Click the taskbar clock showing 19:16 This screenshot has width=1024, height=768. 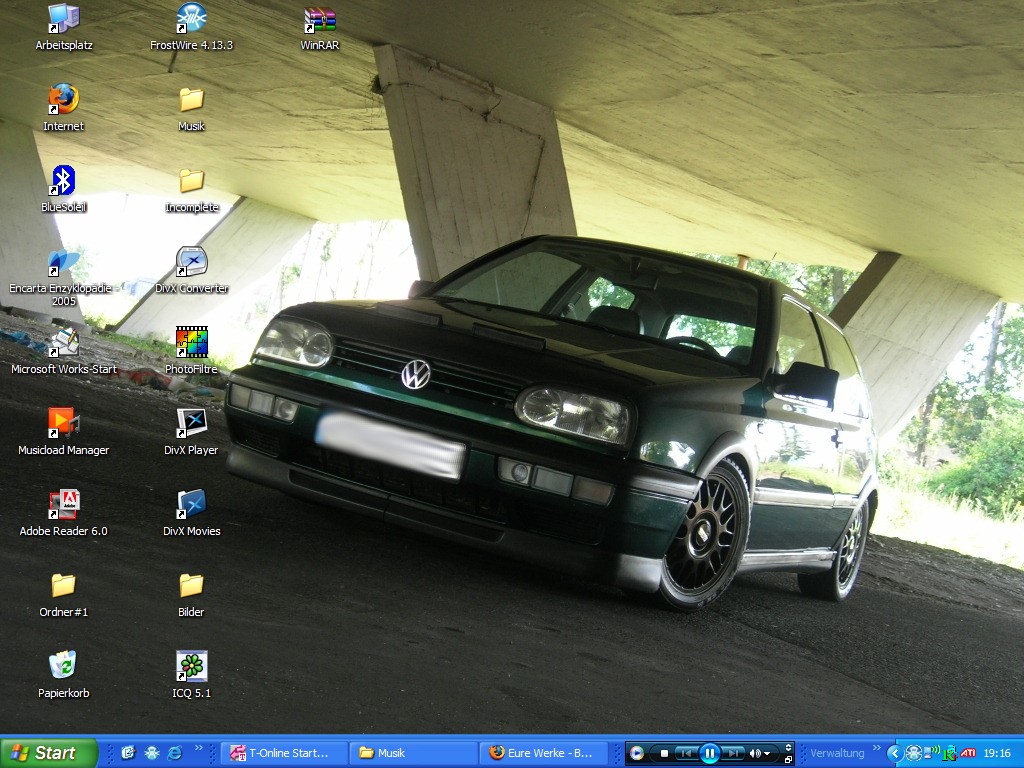click(x=997, y=754)
